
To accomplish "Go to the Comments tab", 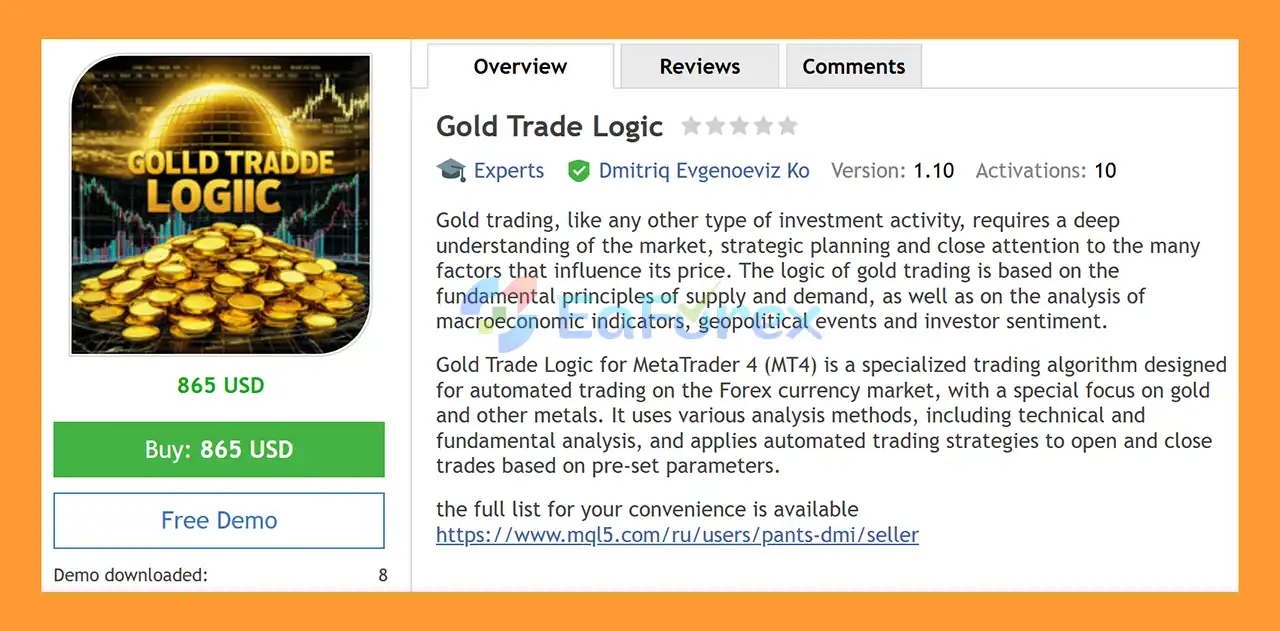I will 853,67.
